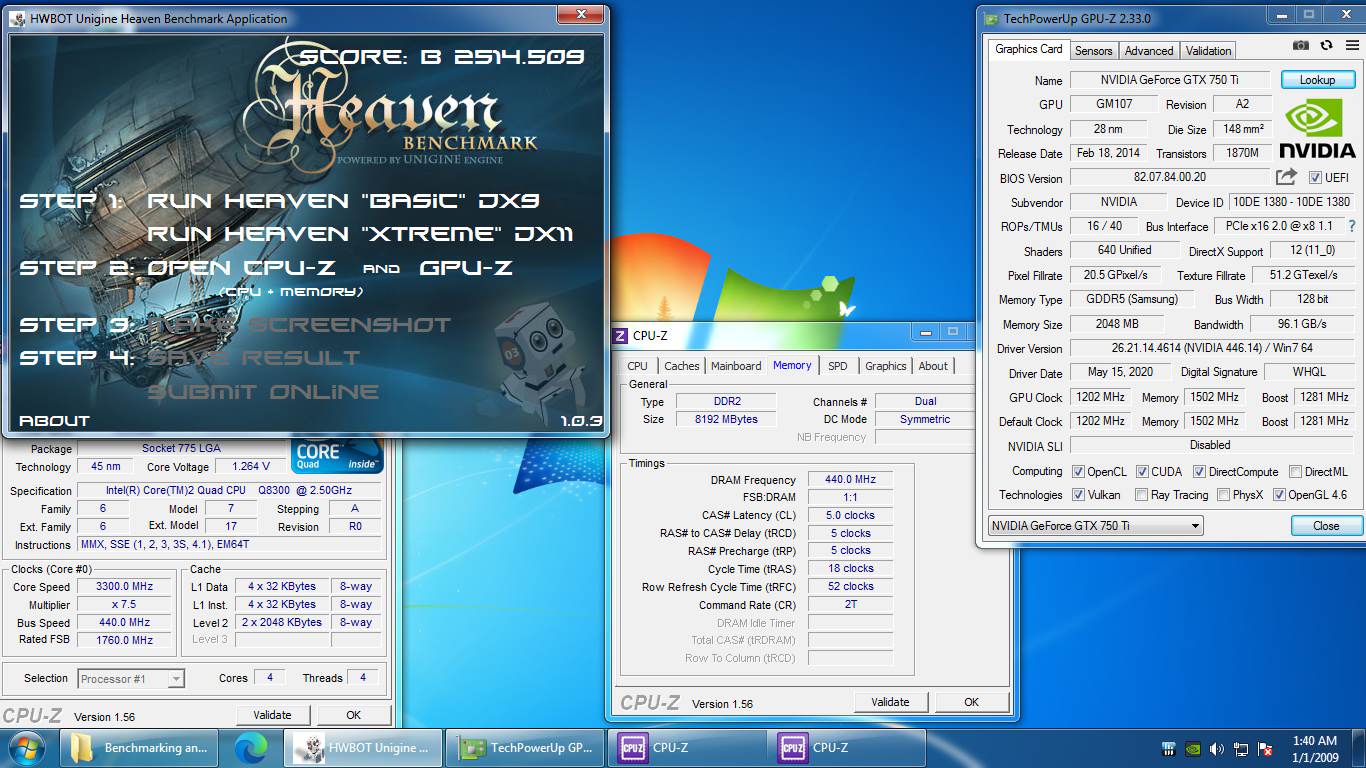Switch to TechPowerUp GPU-Z taskbar item
Image resolution: width=1366 pixels, height=768 pixels.
525,748
